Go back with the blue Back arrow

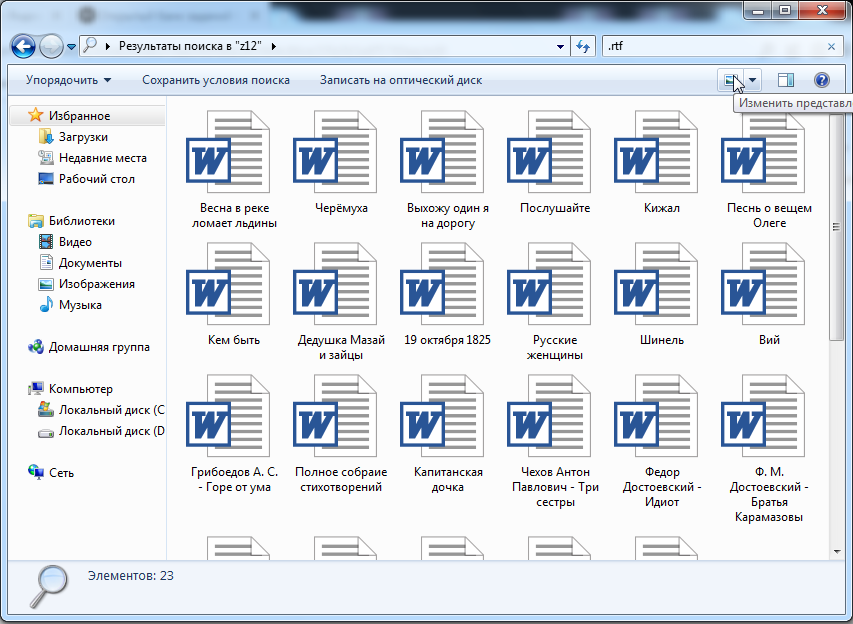[x=23, y=47]
